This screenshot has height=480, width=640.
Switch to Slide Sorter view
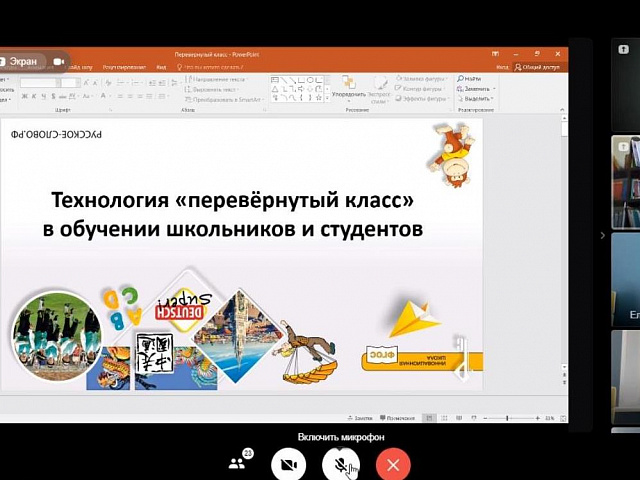click(444, 418)
